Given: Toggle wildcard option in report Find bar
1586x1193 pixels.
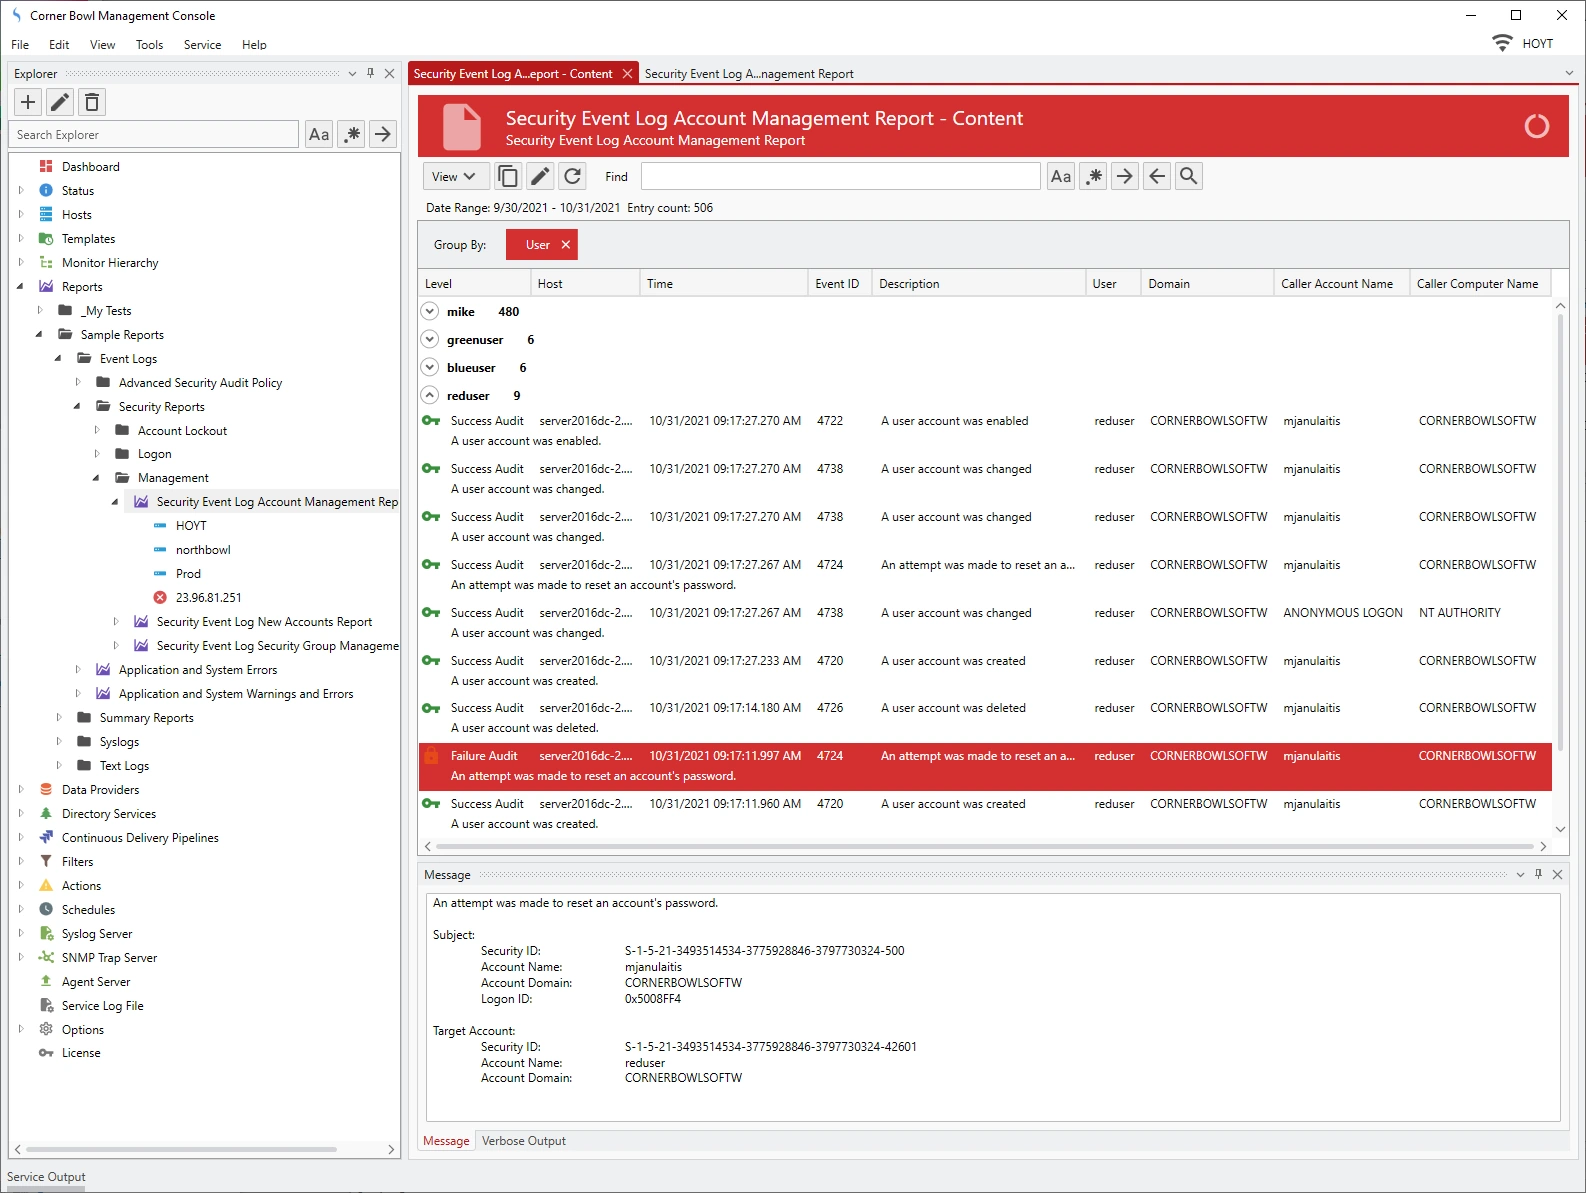Looking at the screenshot, I should pyautogui.click(x=1093, y=177).
